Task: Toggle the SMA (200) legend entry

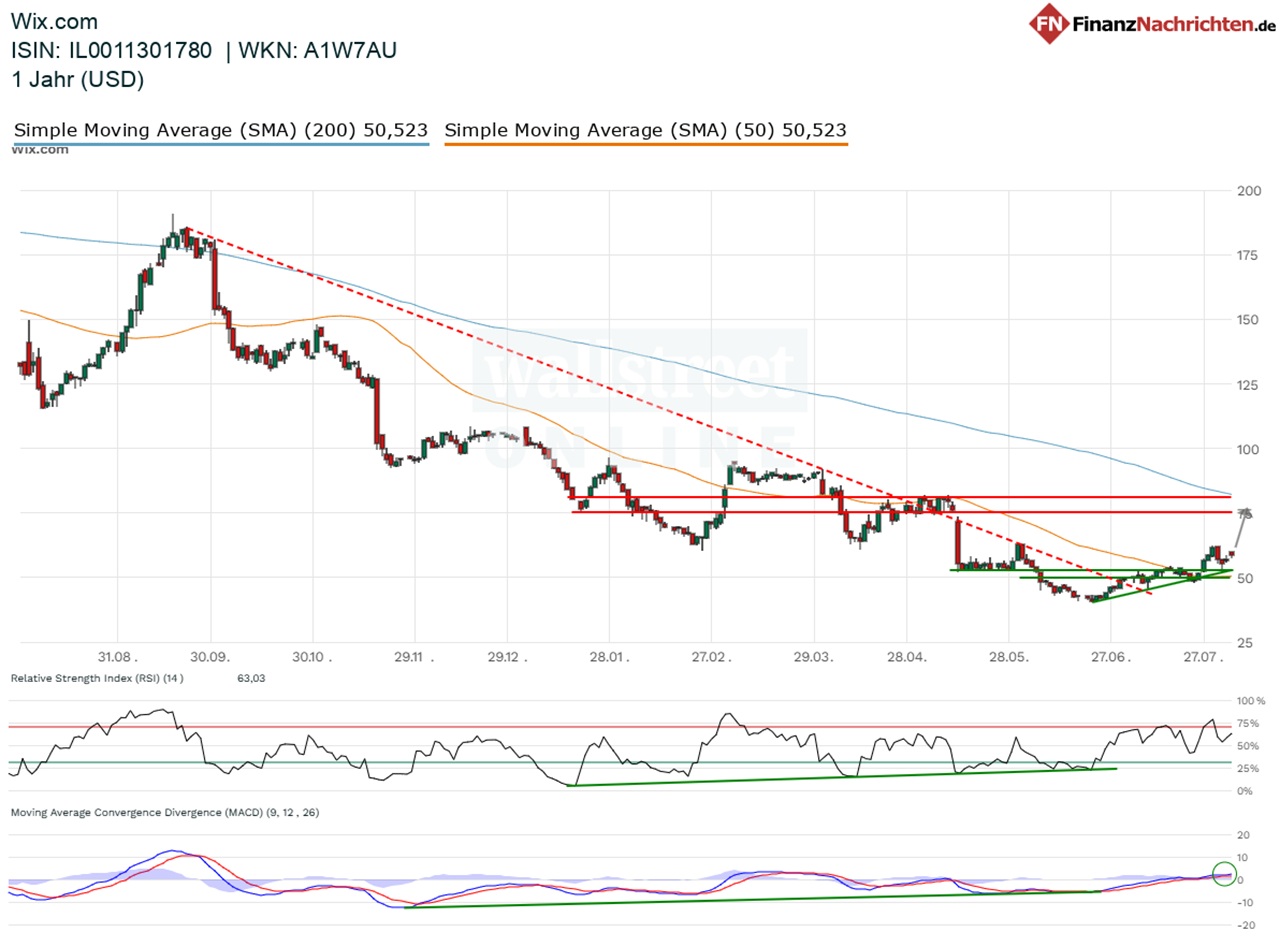Action: coord(221,130)
